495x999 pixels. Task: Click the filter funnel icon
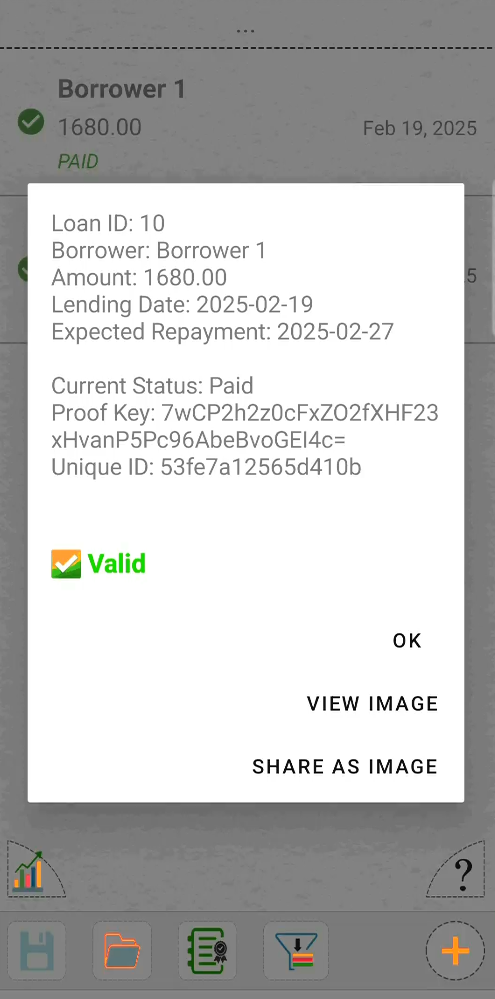(x=293, y=951)
